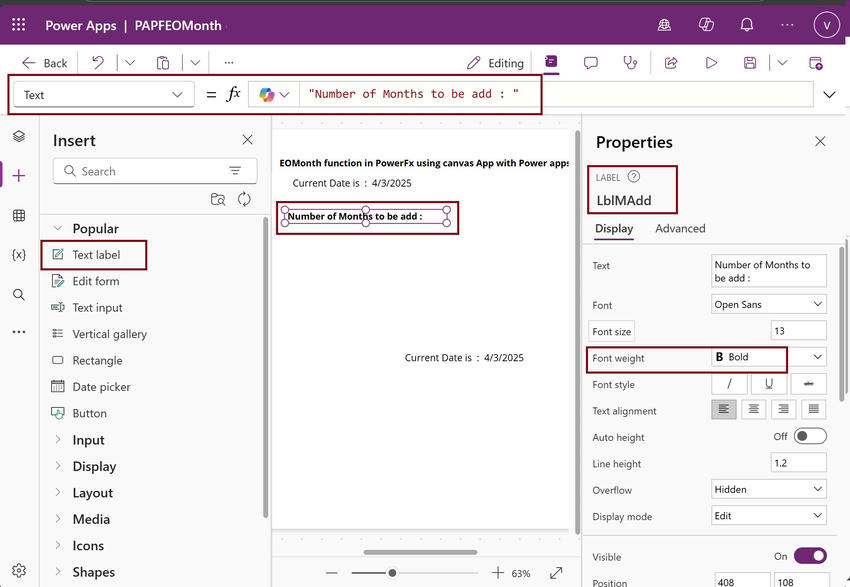Open the Tree view layers icon
This screenshot has width=850, height=587.
coord(18,136)
